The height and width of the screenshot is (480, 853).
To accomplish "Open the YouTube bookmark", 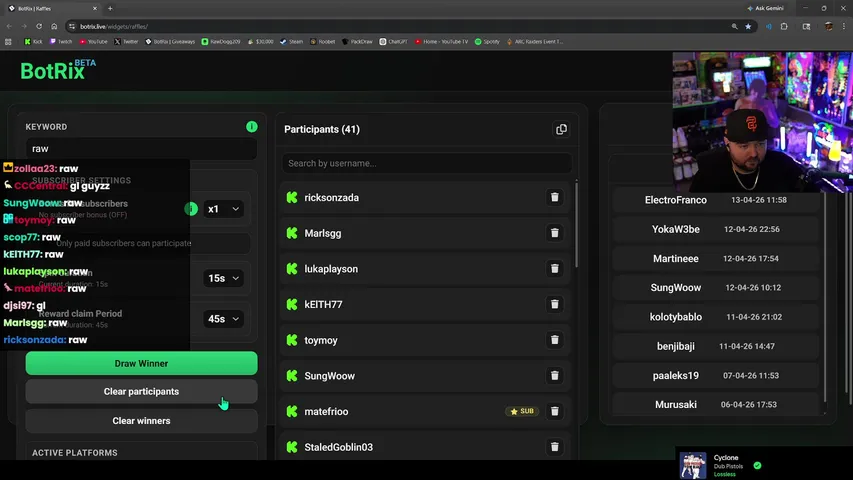I will tap(94, 41).
